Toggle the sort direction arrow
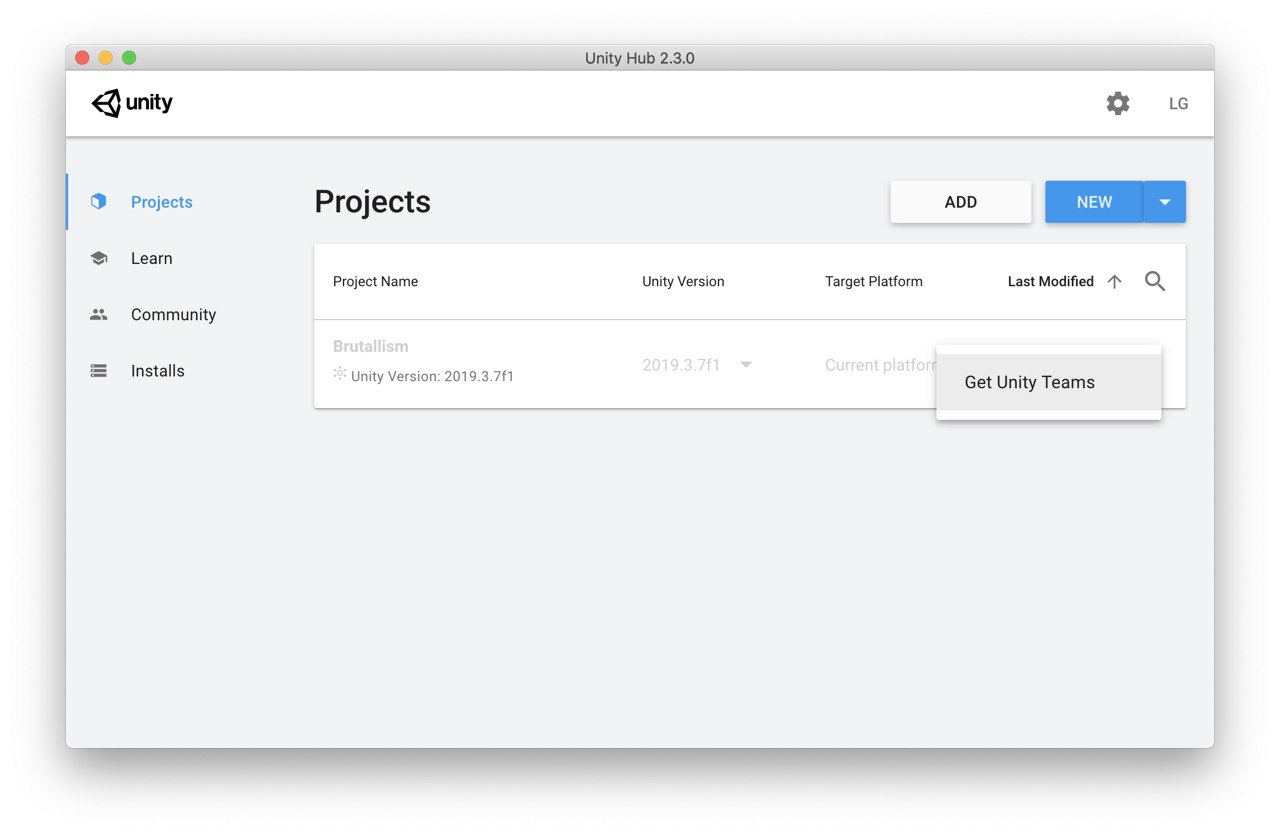Viewport: 1280px width, 835px height. (1115, 282)
